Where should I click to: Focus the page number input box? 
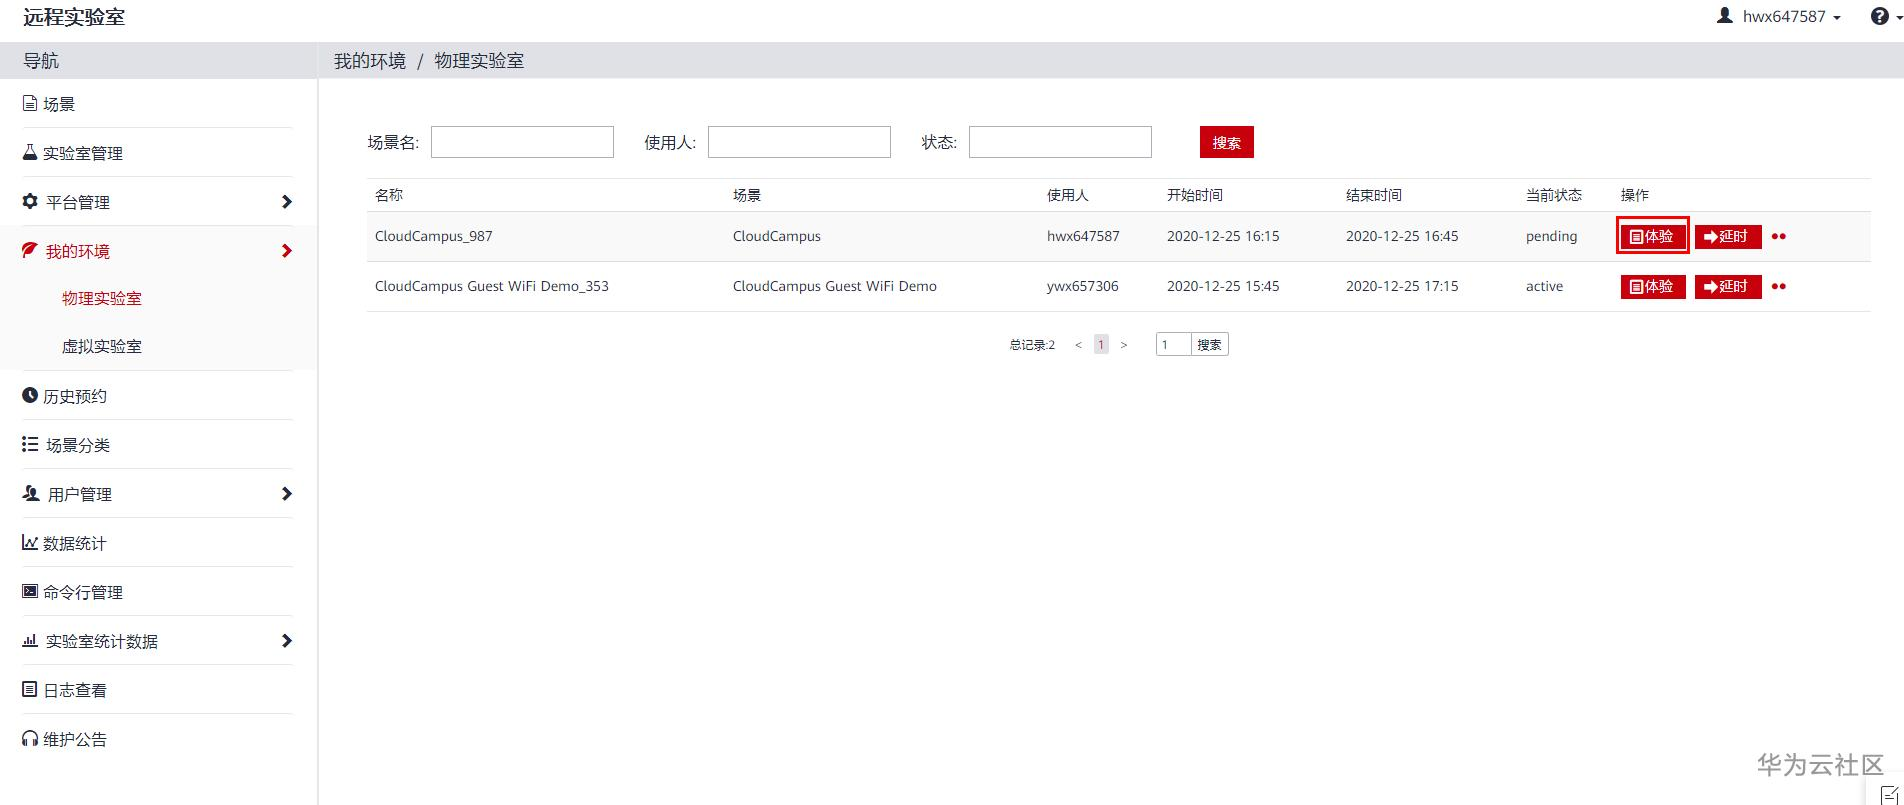pyautogui.click(x=1173, y=345)
